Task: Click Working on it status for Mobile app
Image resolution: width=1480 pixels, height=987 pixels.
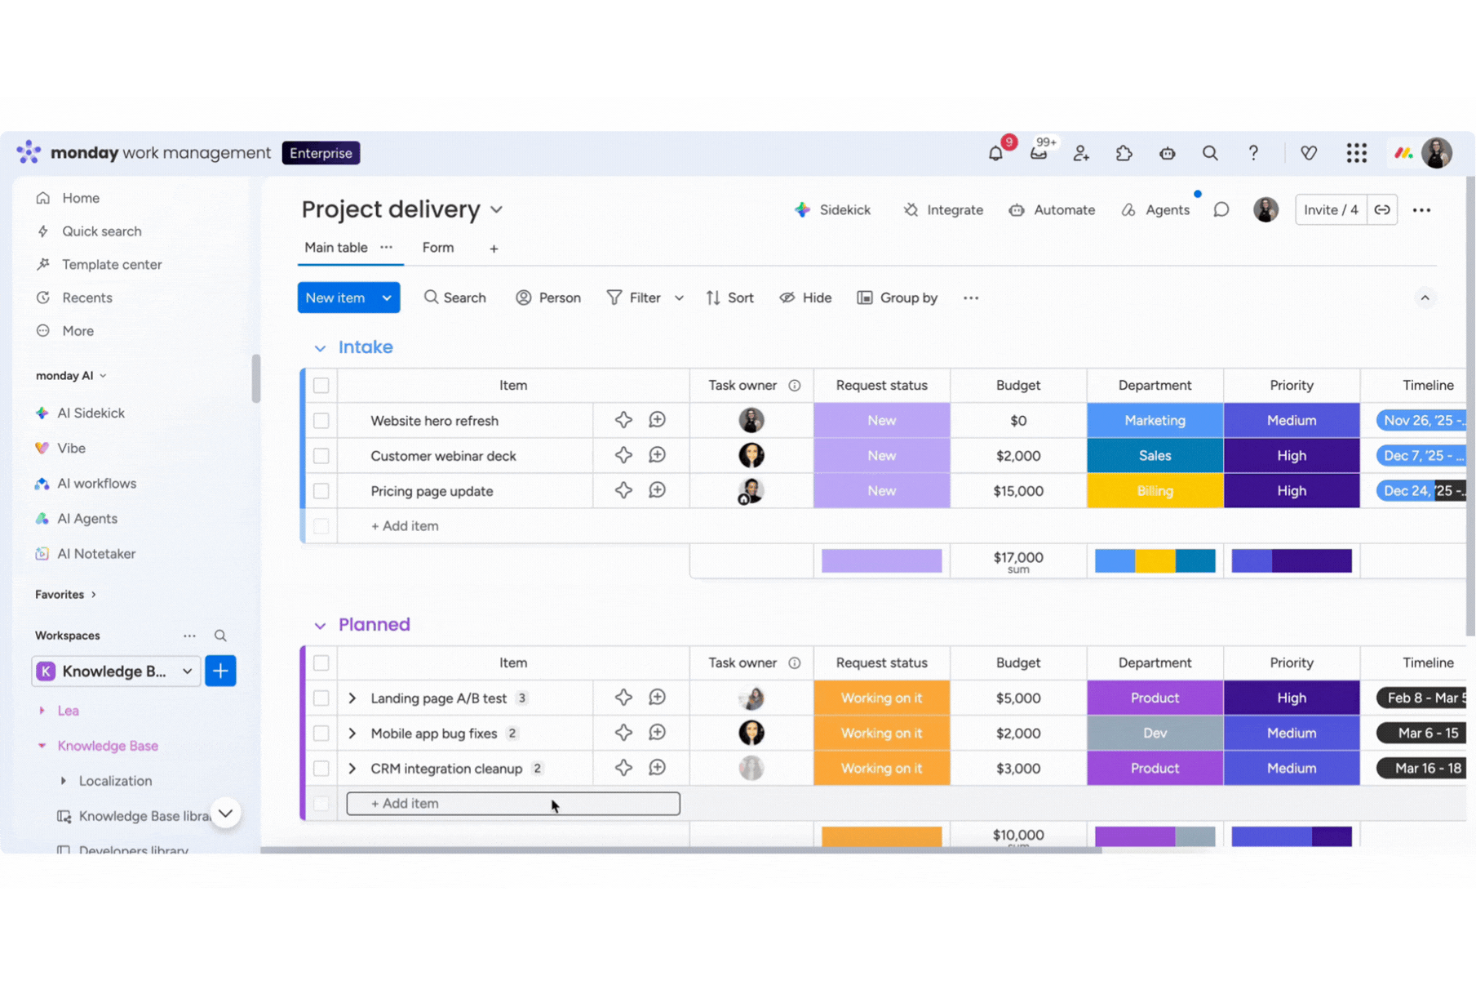Action: click(882, 733)
